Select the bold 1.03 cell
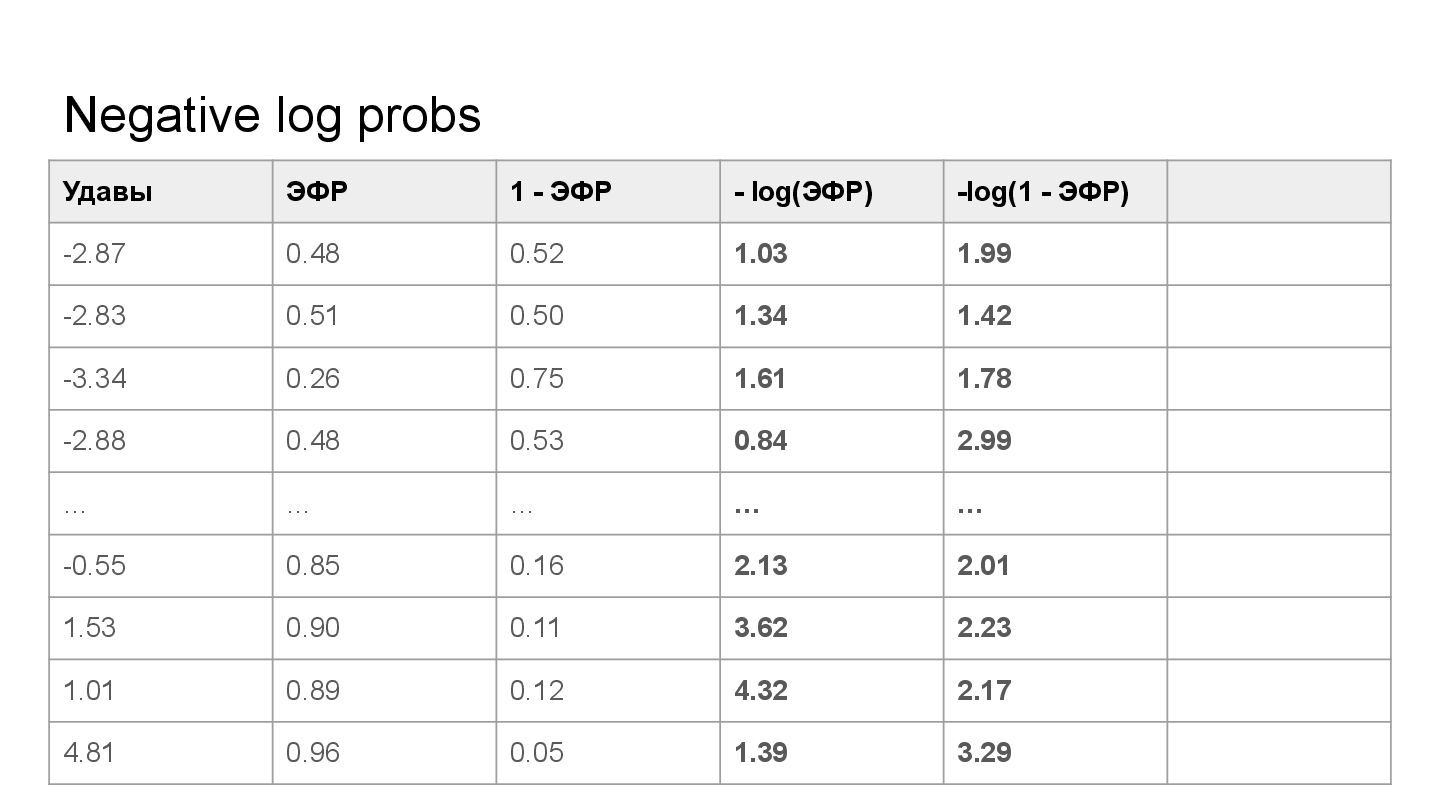Image resolution: width=1440 pixels, height=810 pixels. coord(761,254)
